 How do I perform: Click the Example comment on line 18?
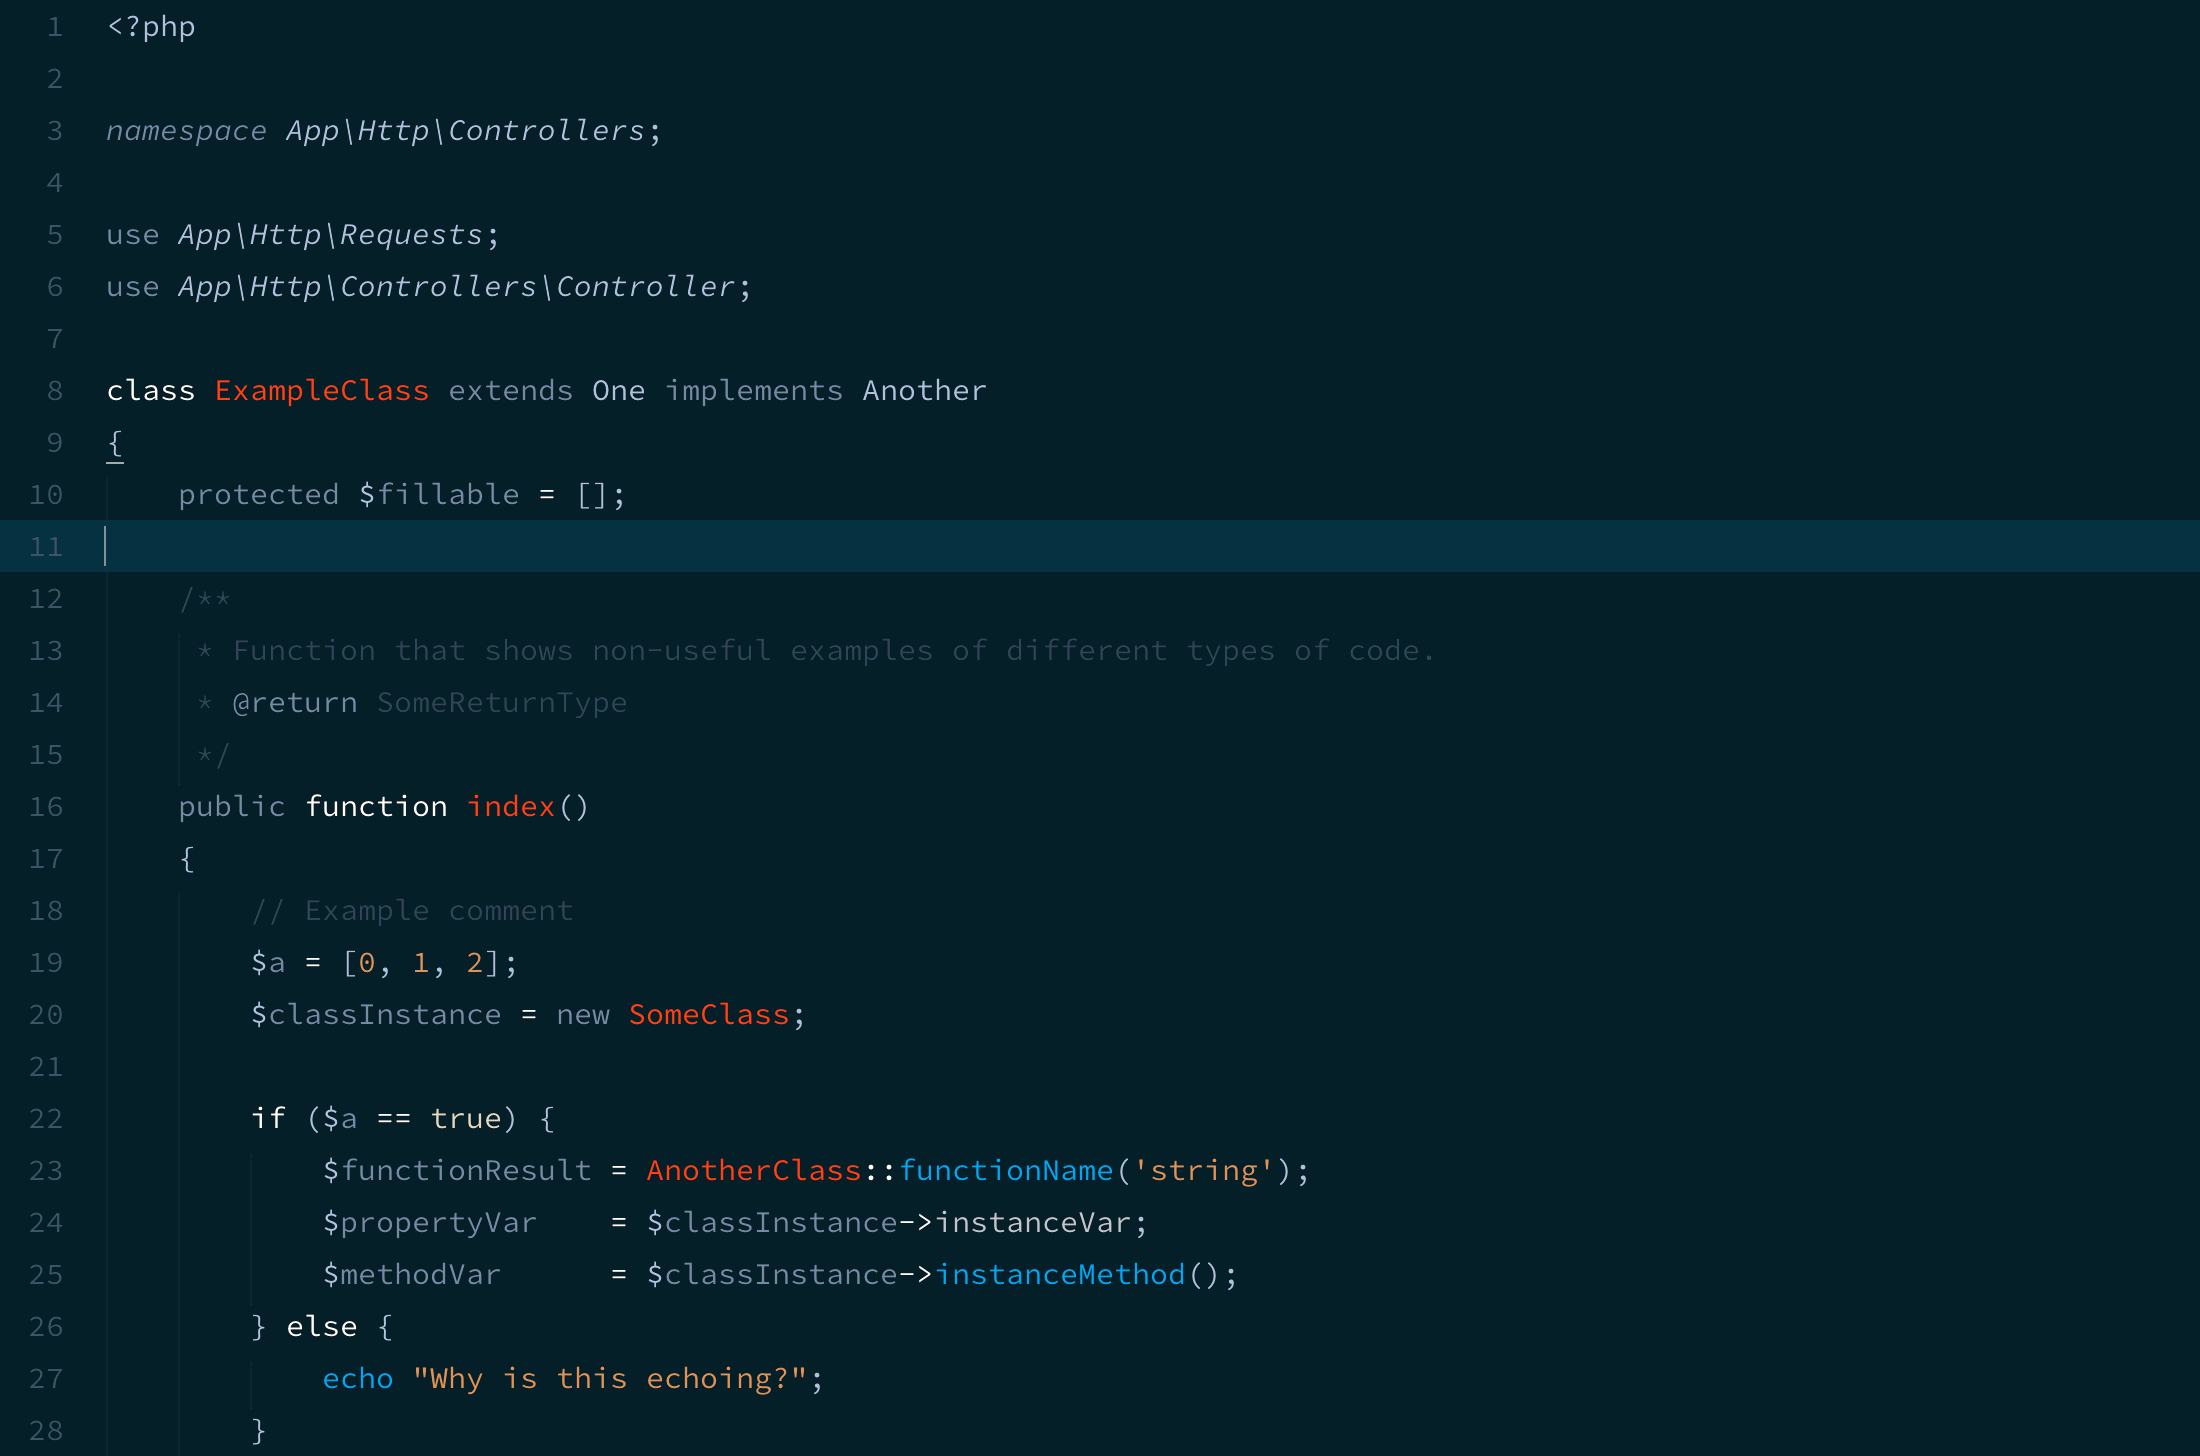click(x=412, y=911)
